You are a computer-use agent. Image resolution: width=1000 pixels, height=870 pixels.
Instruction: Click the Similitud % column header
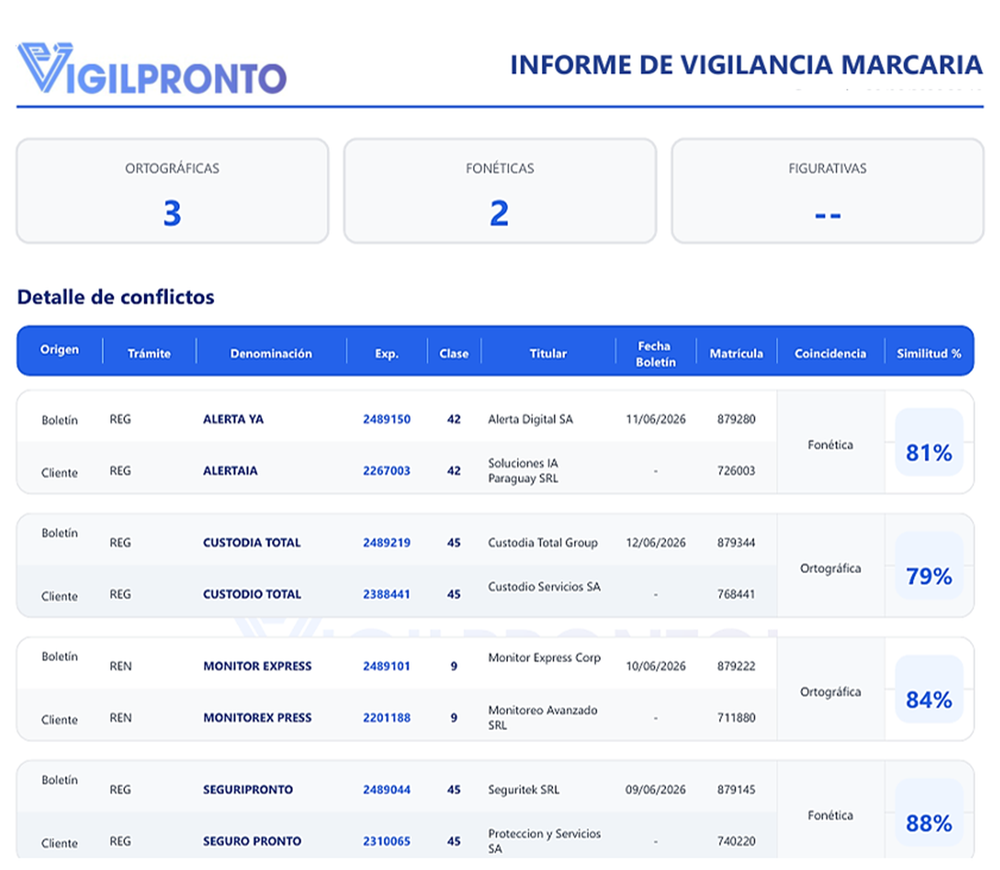point(929,353)
